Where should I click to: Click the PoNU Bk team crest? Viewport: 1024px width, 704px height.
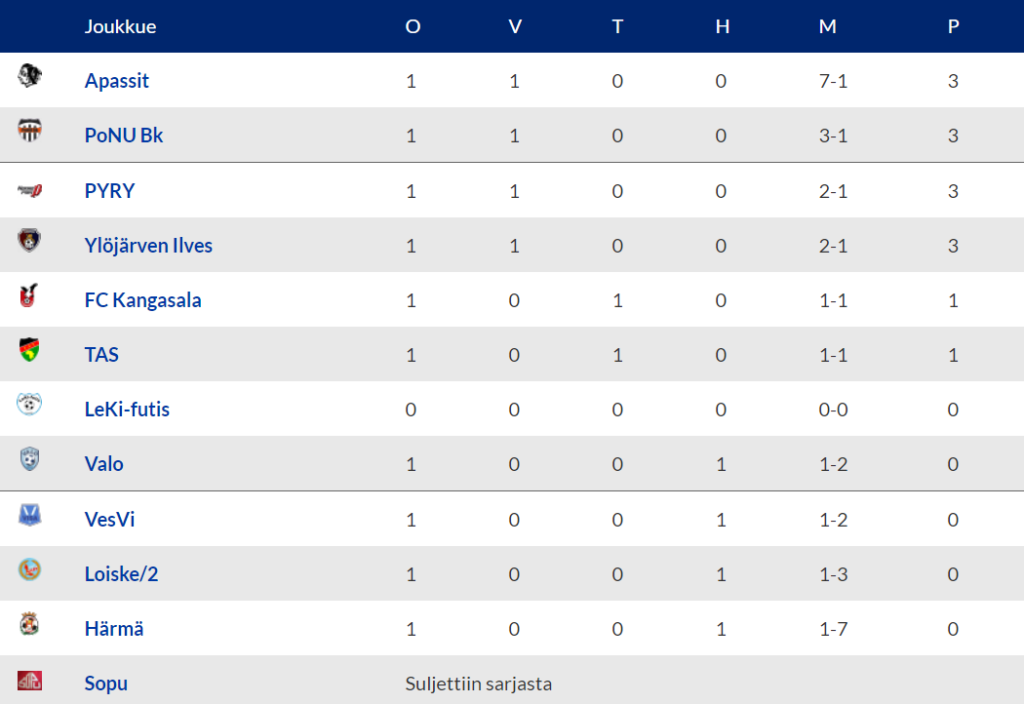(x=29, y=131)
